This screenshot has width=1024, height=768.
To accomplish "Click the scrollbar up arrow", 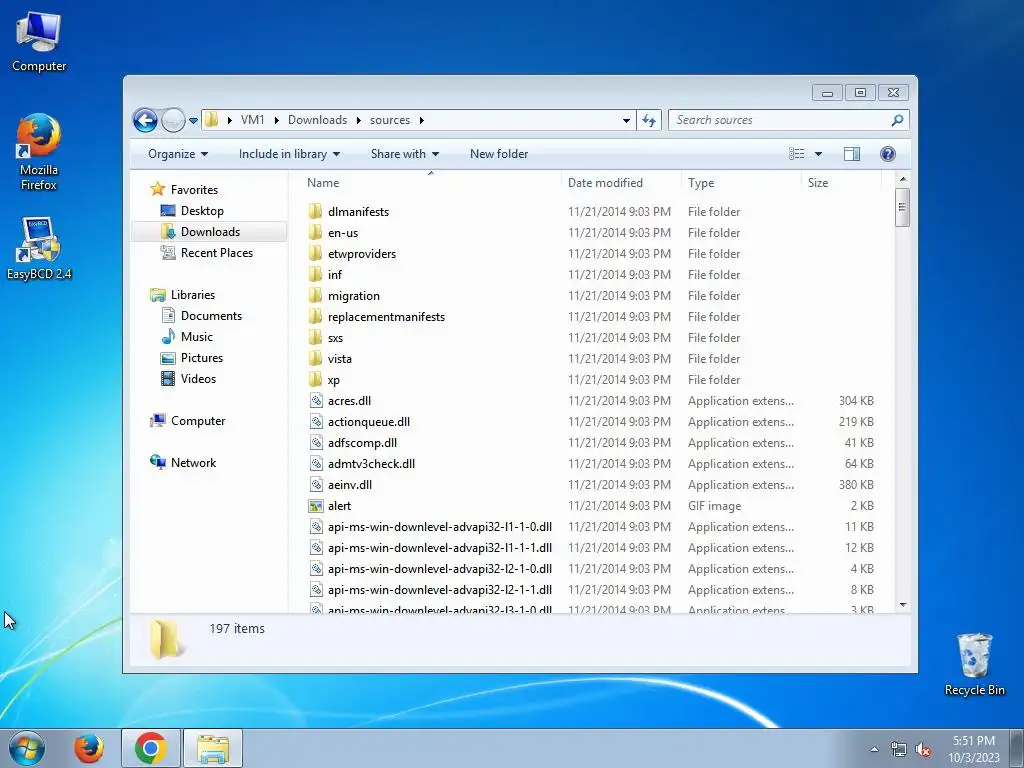I will coord(903,179).
